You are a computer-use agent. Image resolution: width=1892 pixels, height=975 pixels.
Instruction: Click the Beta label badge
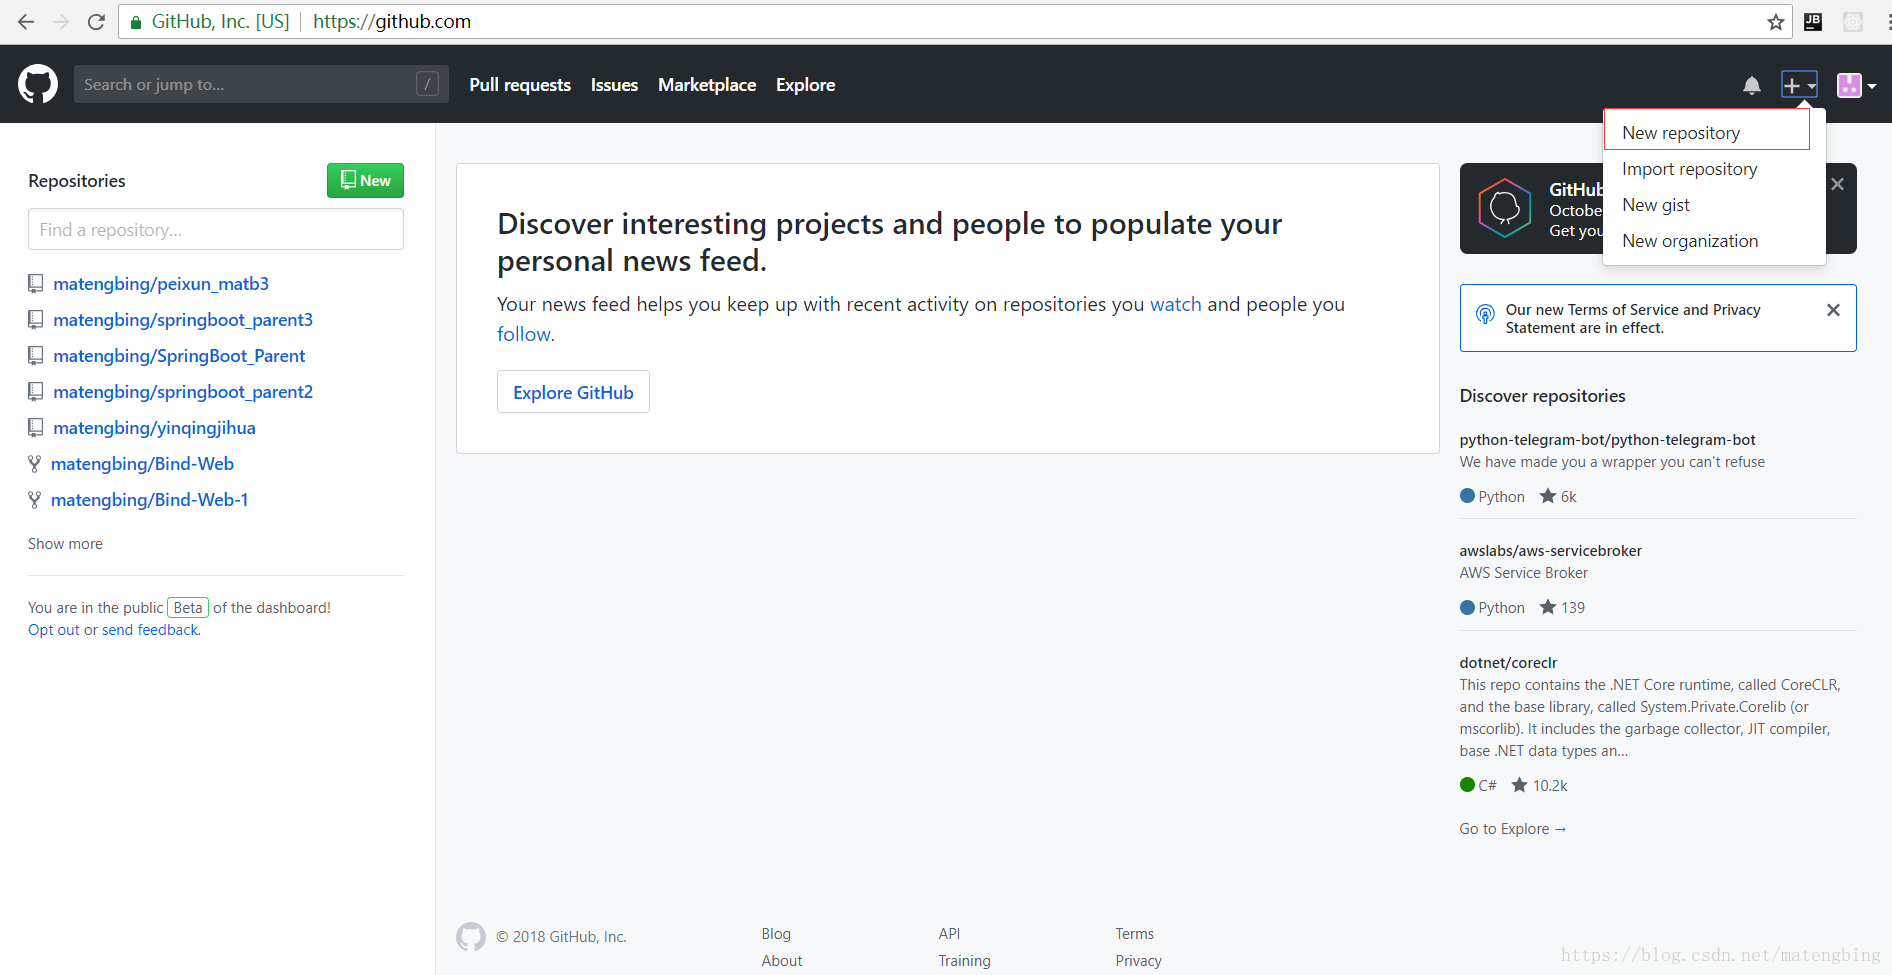[x=188, y=608]
